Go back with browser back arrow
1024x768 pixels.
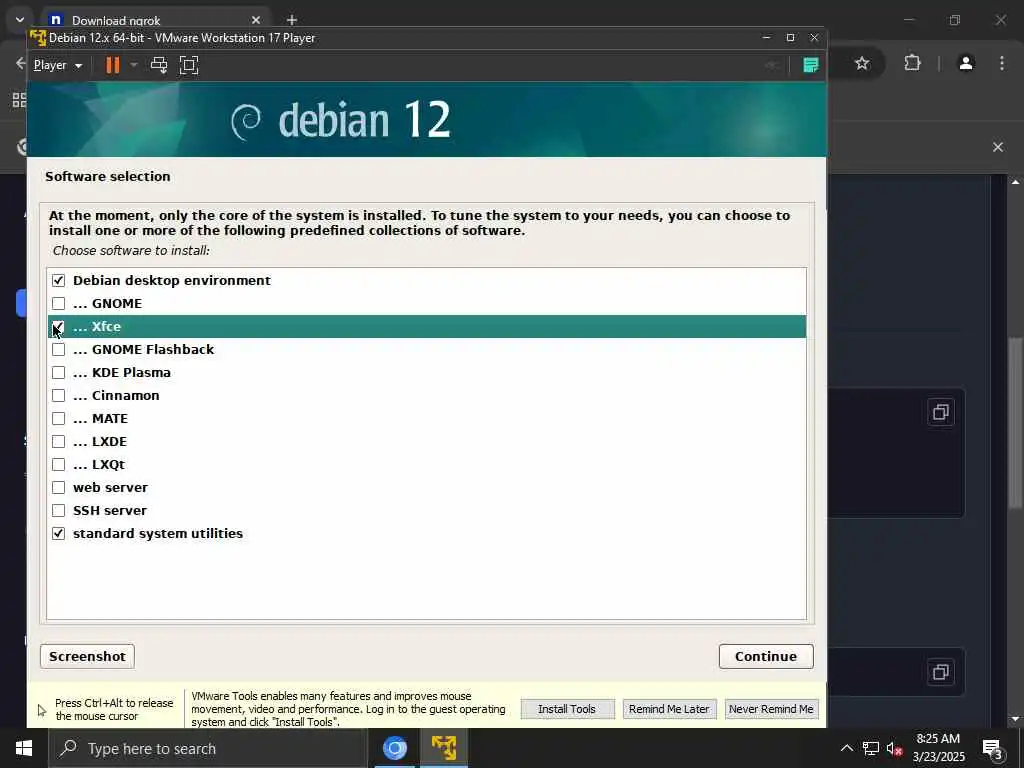pyautogui.click(x=20, y=63)
